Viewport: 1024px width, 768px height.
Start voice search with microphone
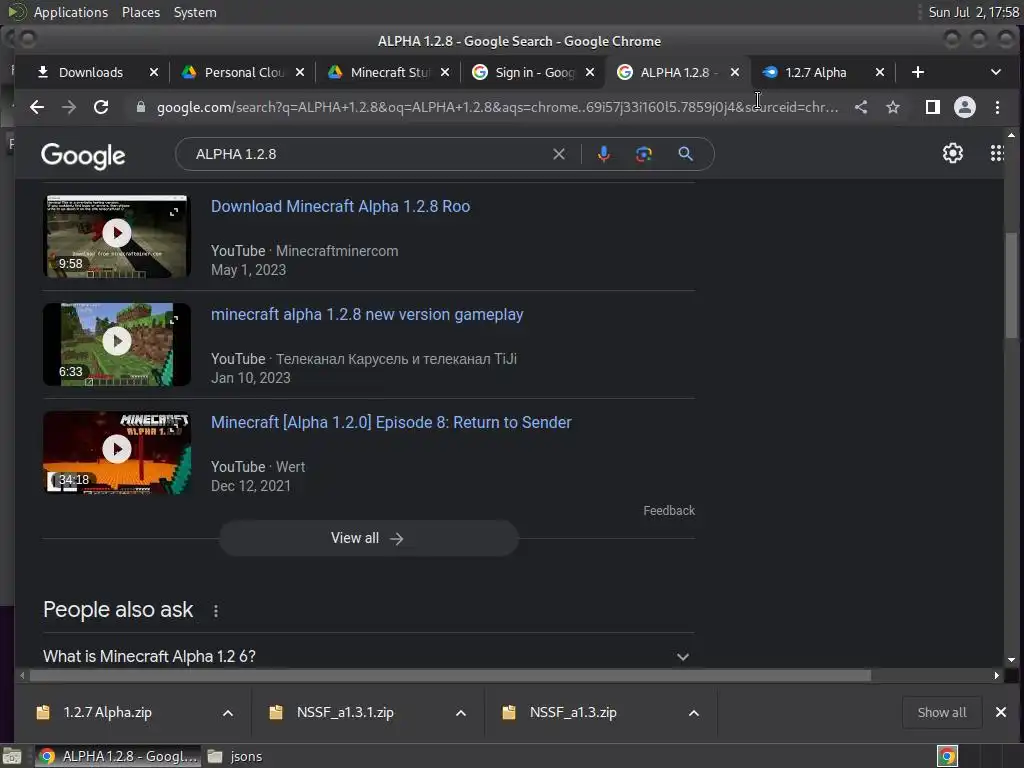(604, 154)
